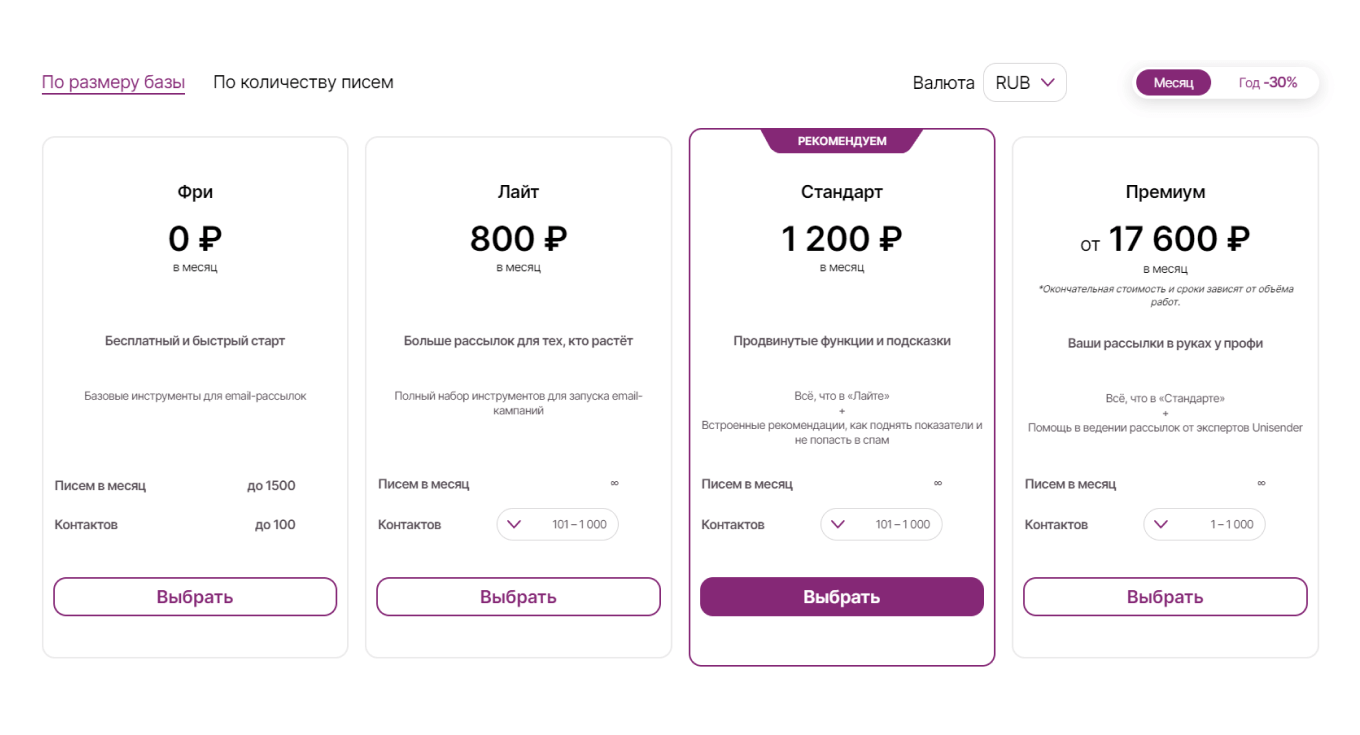This screenshot has height=735, width=1360.
Task: Click the chevron in Стандарт contacts selector
Action: coord(838,523)
